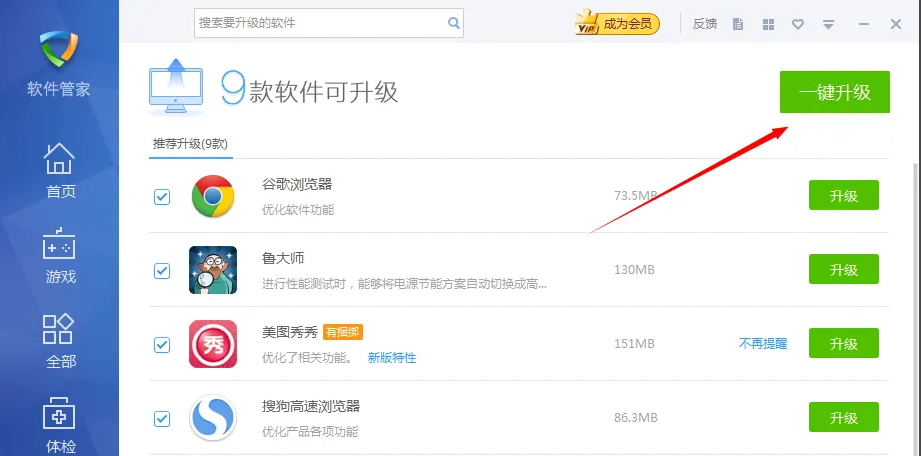Open the 首页 home section
Viewport: 921px width, 456px height.
[x=60, y=170]
